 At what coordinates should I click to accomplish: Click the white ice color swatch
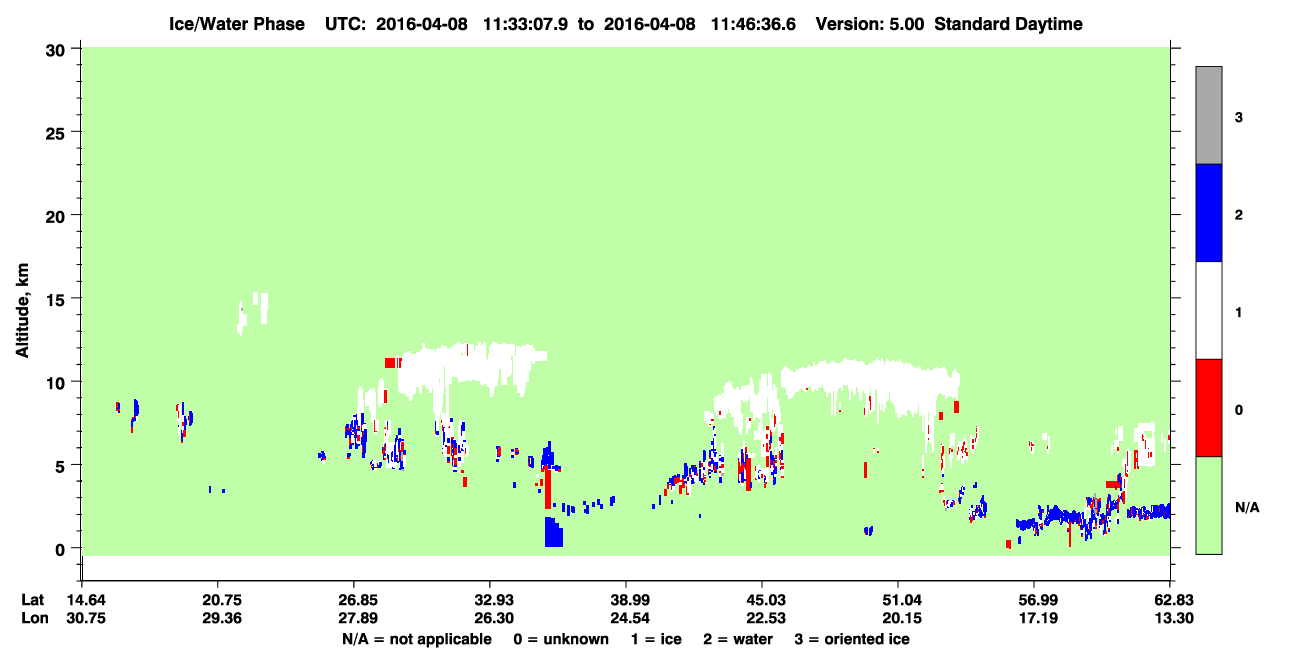[x=1208, y=310]
